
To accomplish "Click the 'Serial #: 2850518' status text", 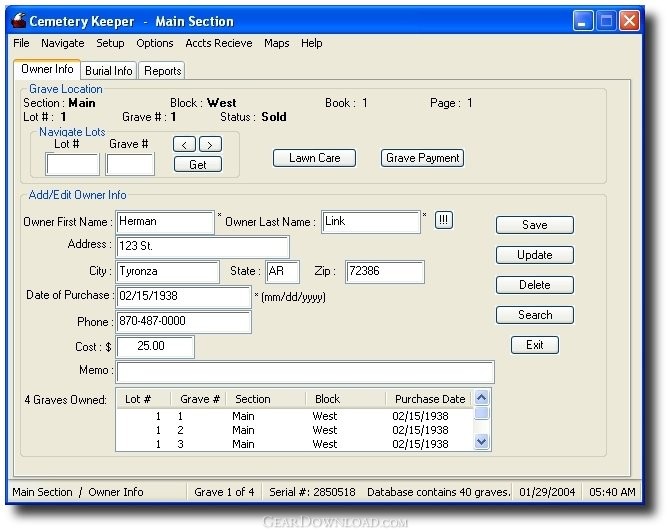I will [312, 492].
